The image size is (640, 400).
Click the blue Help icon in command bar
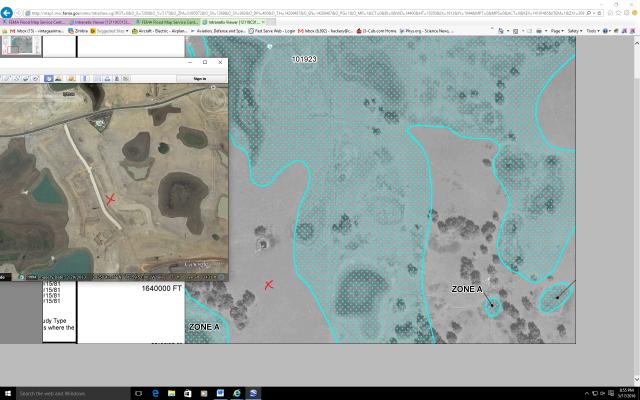coord(606,31)
